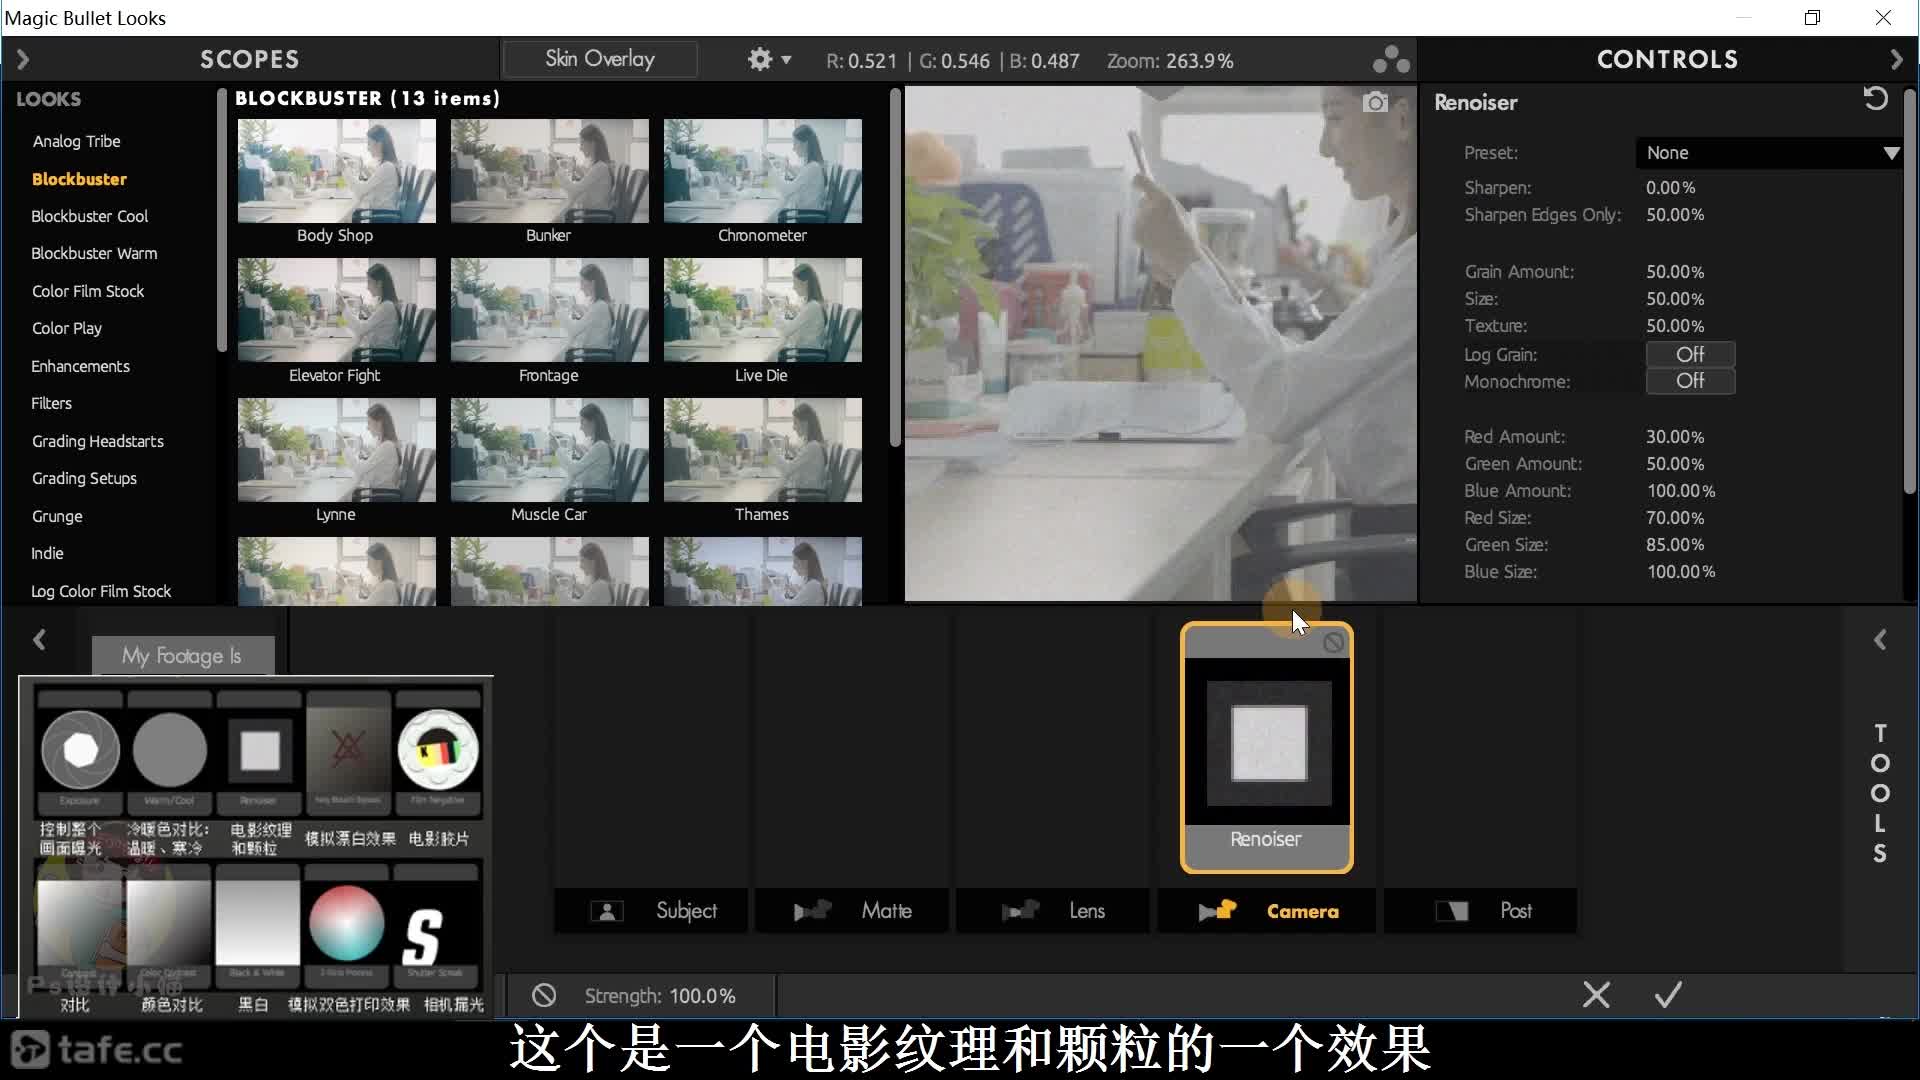Switch to the Lens tab
This screenshot has height=1080, width=1920.
point(1052,911)
